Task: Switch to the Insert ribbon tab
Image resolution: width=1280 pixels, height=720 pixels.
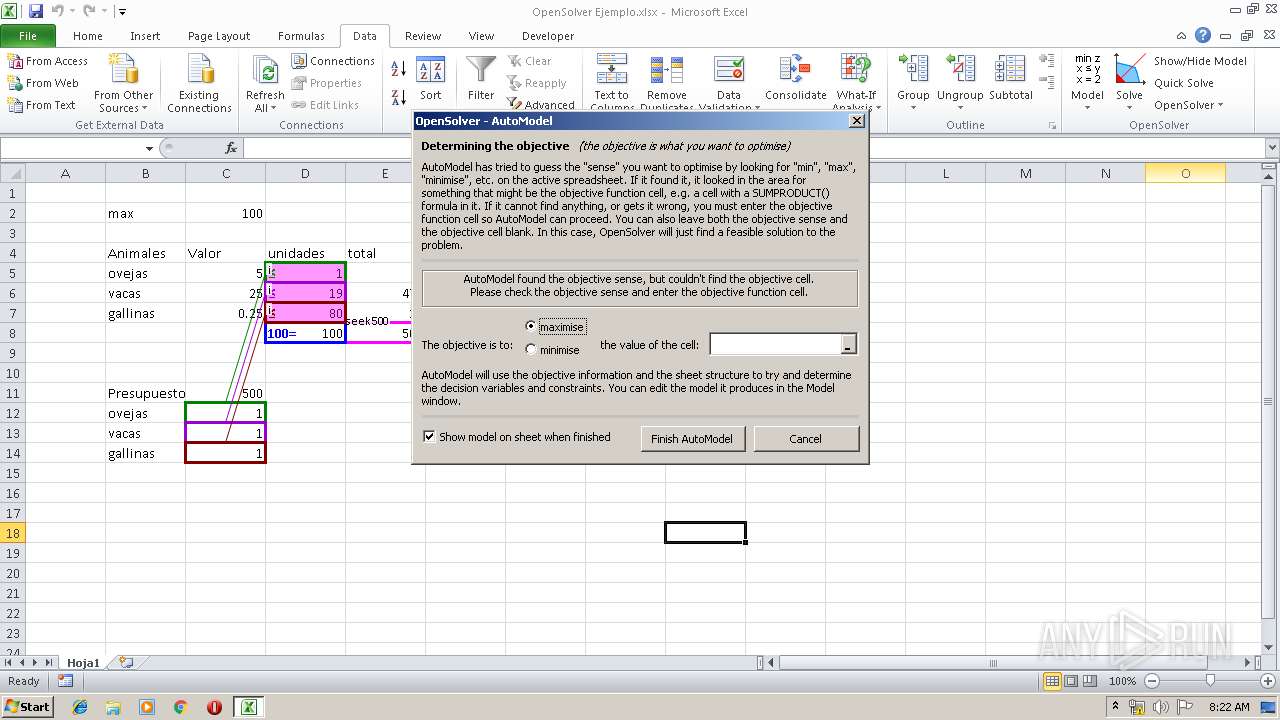Action: (145, 35)
